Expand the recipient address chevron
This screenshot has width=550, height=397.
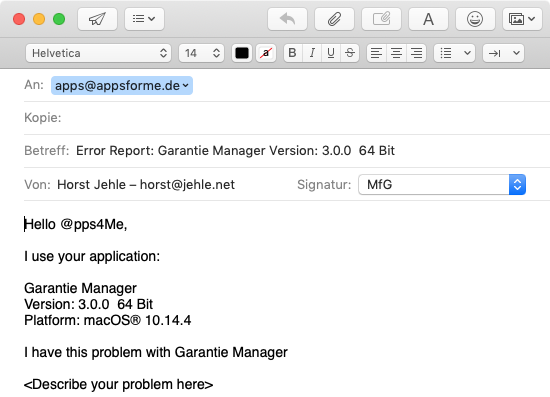coord(186,86)
